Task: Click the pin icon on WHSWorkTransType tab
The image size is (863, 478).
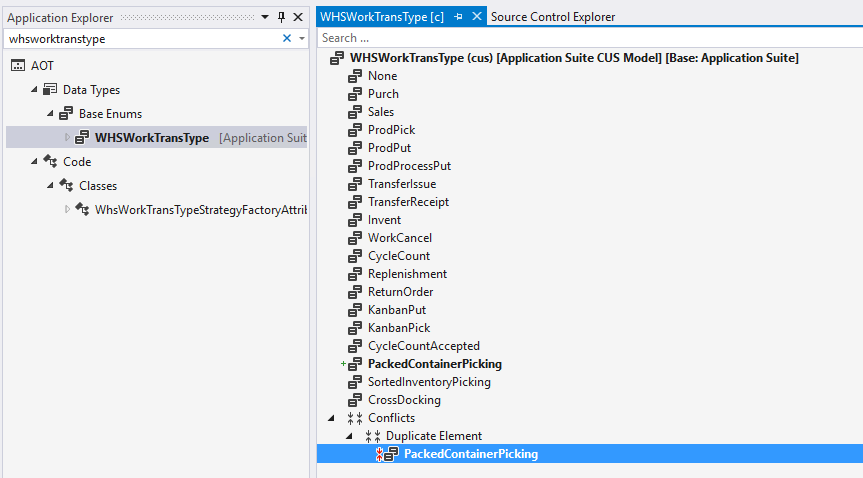Action: pyautogui.click(x=458, y=17)
